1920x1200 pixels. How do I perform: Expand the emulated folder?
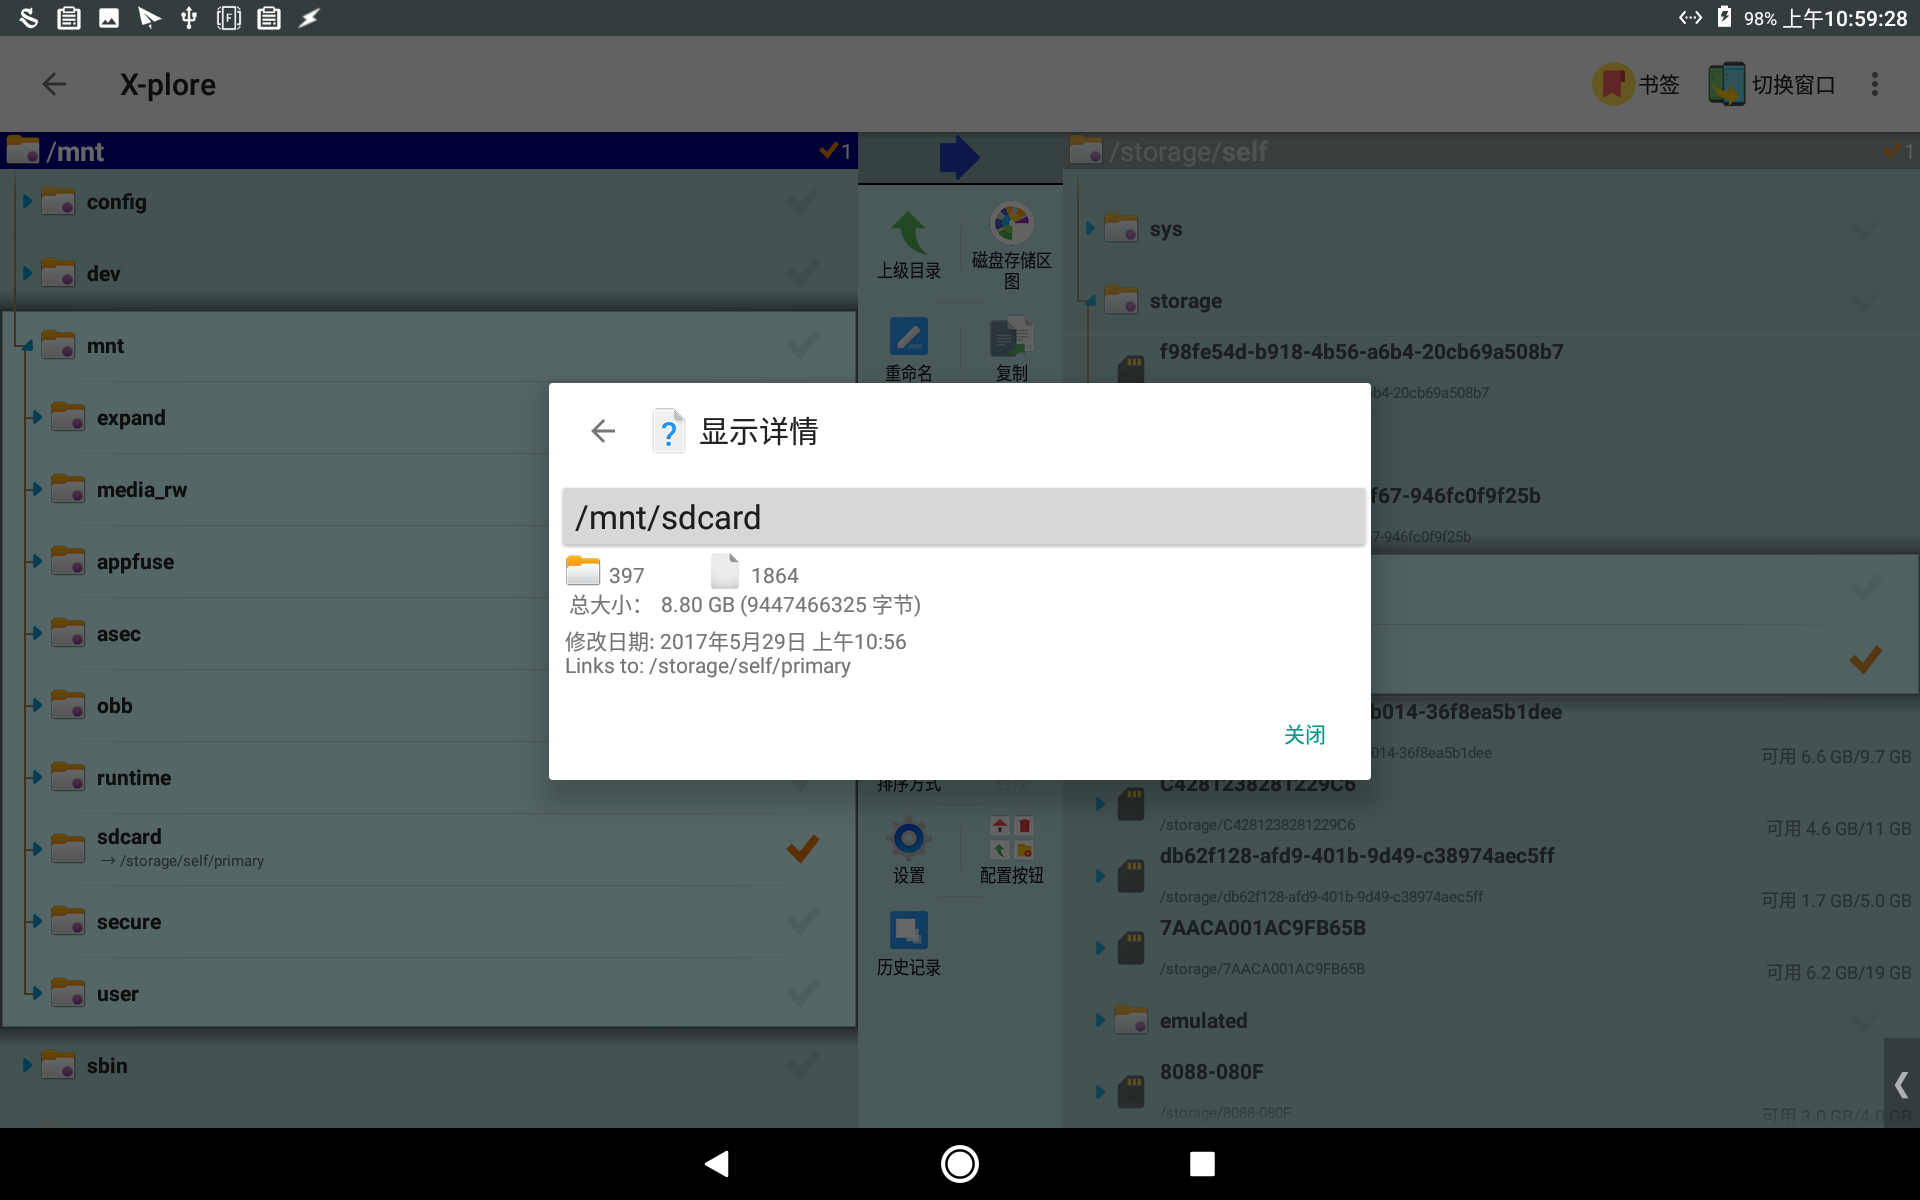click(1100, 1021)
